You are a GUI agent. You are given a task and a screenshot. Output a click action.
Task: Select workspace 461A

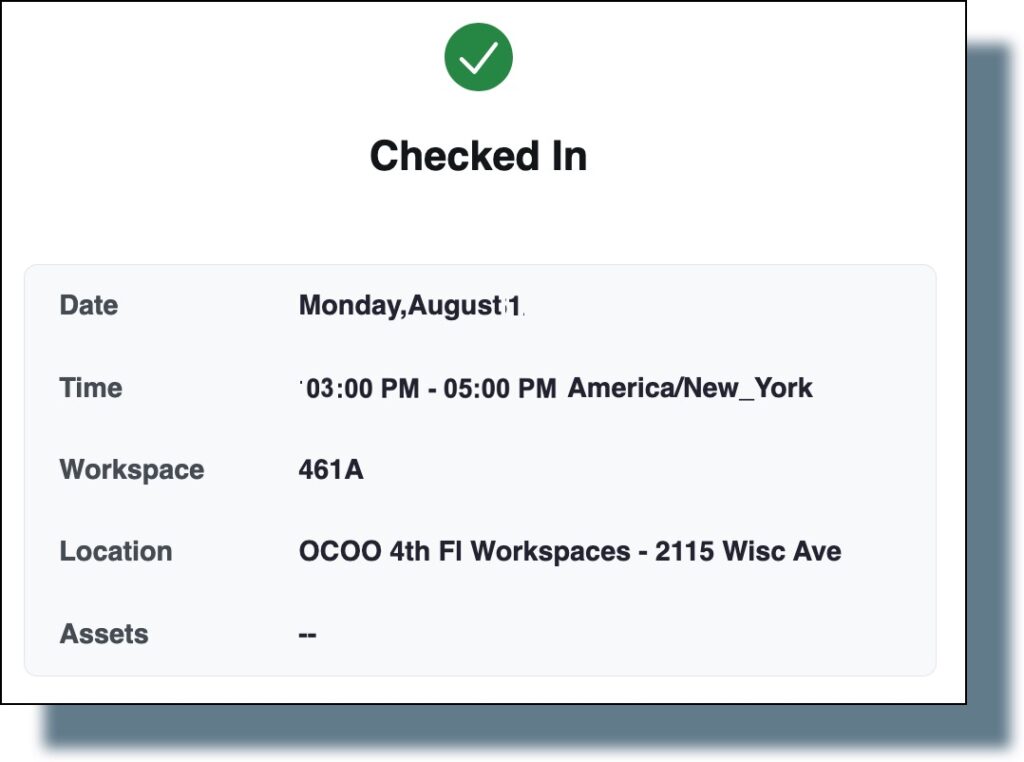(x=332, y=470)
